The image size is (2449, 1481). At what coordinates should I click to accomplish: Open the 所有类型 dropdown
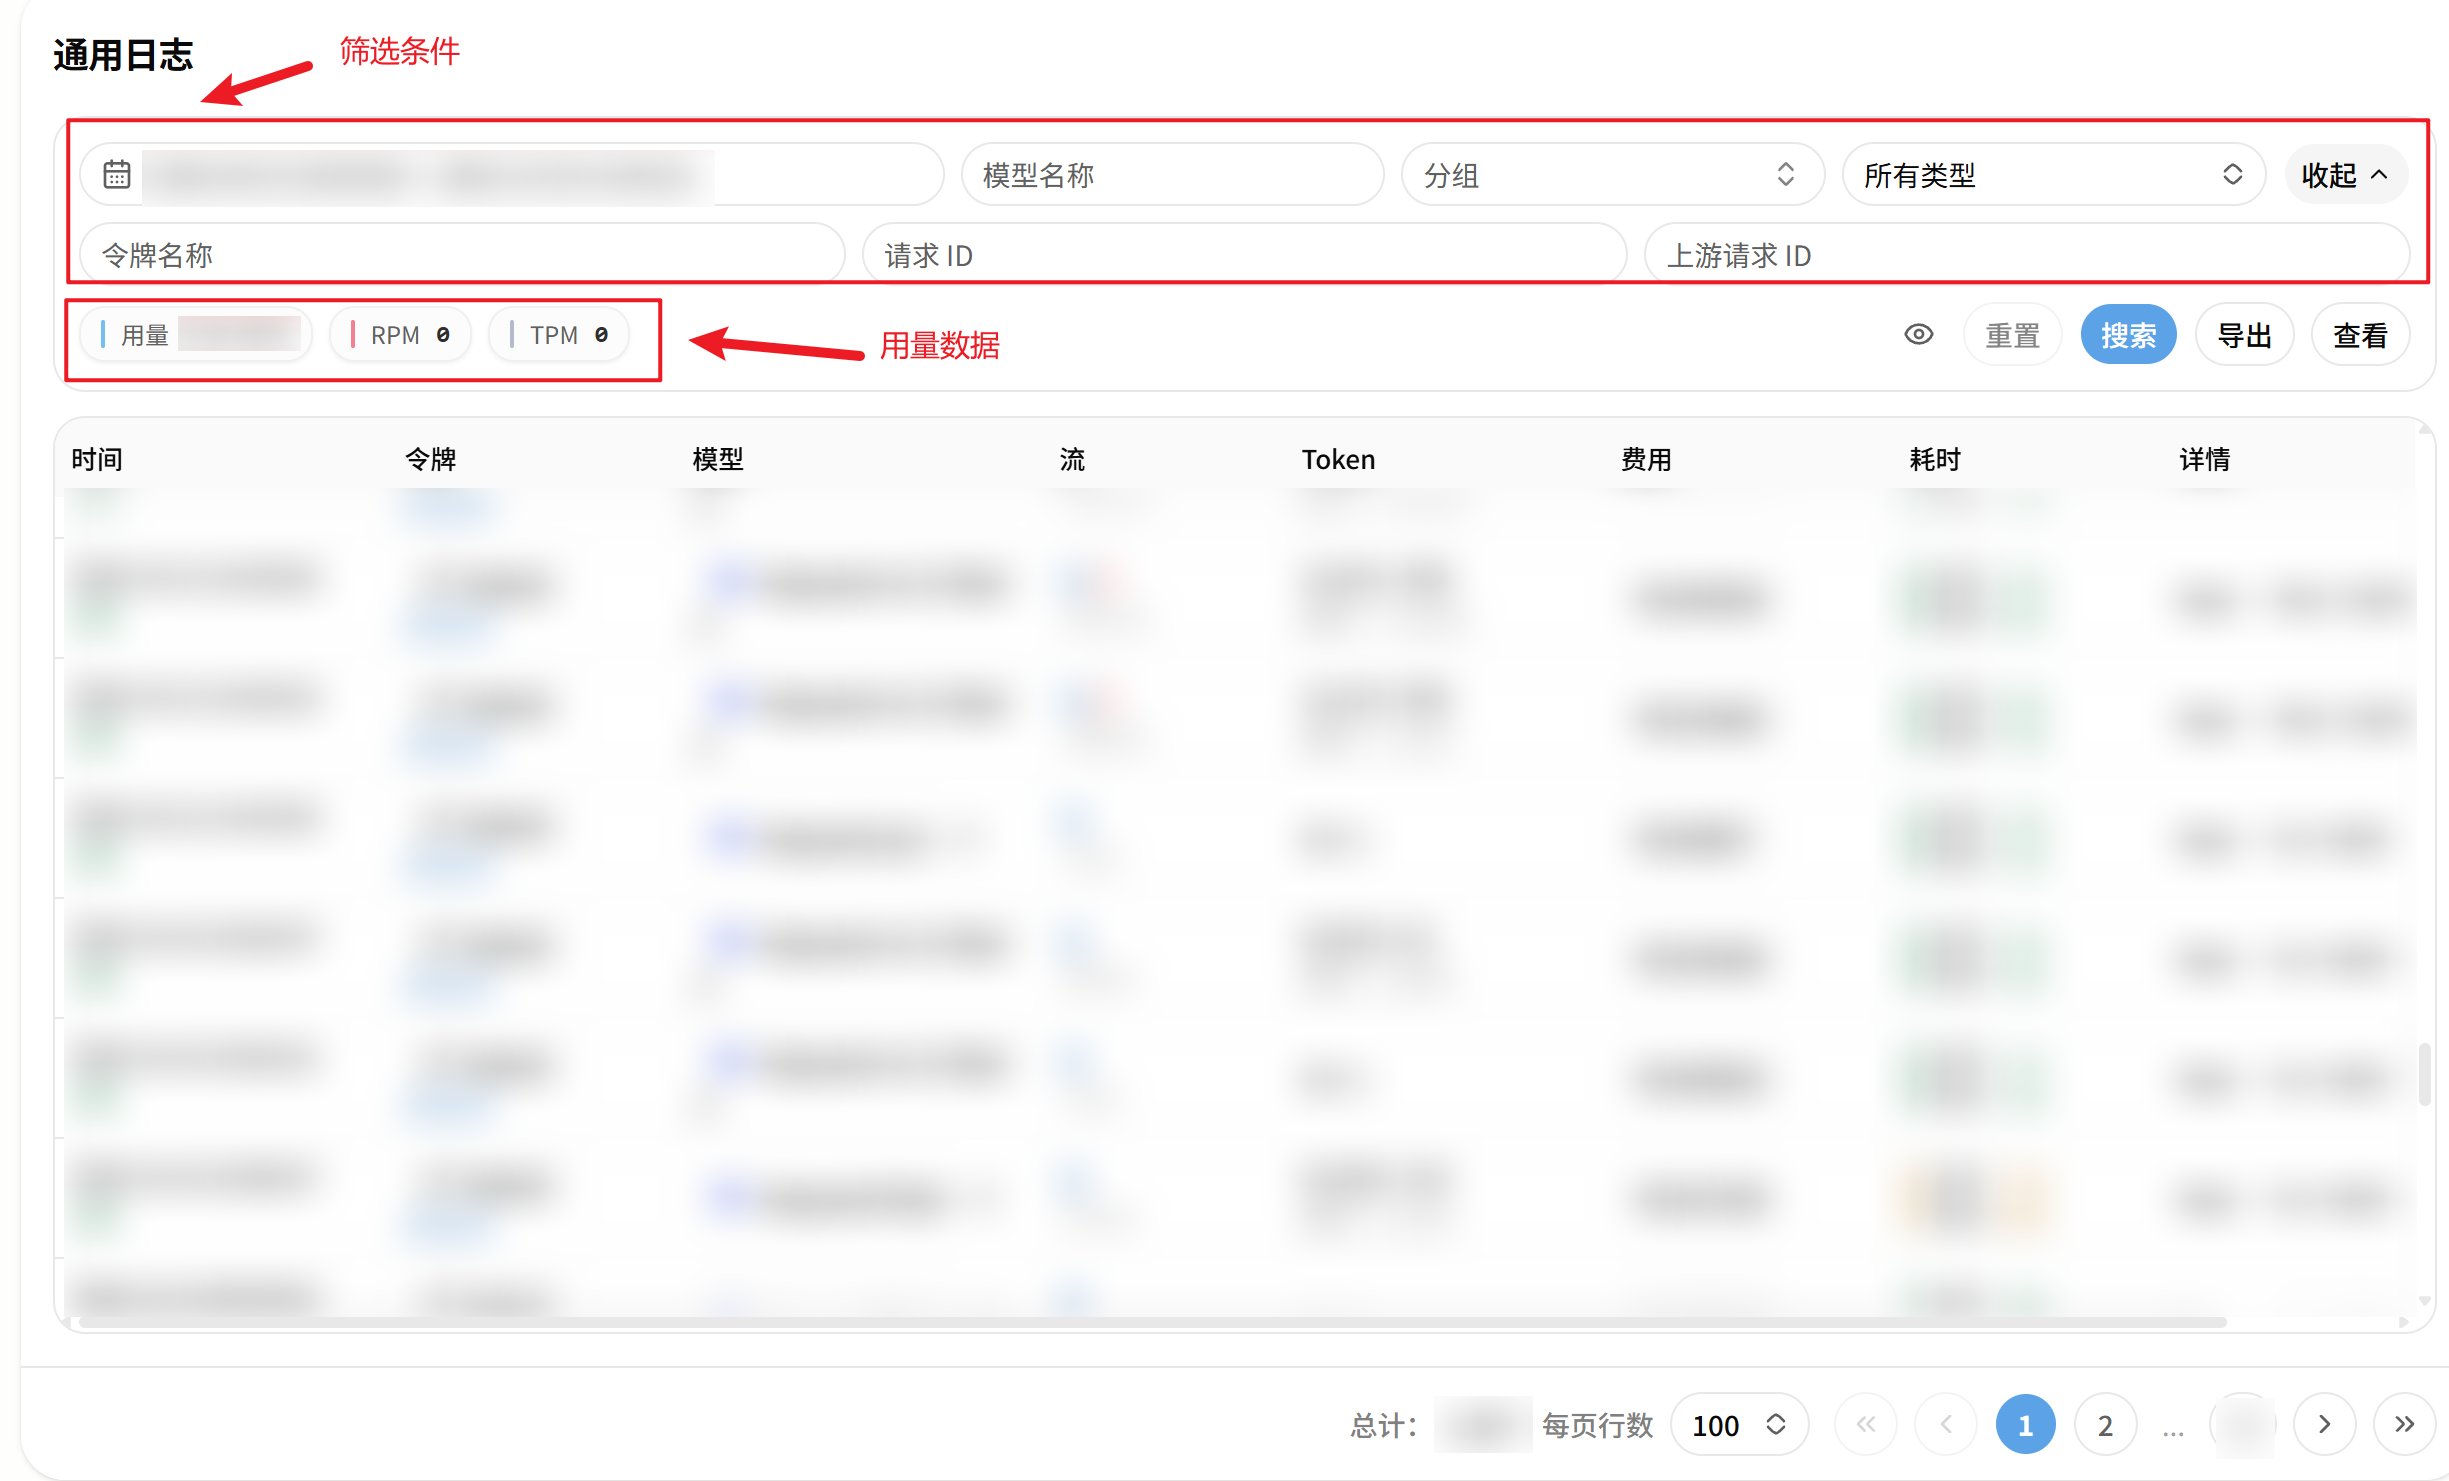pyautogui.click(x=2053, y=174)
